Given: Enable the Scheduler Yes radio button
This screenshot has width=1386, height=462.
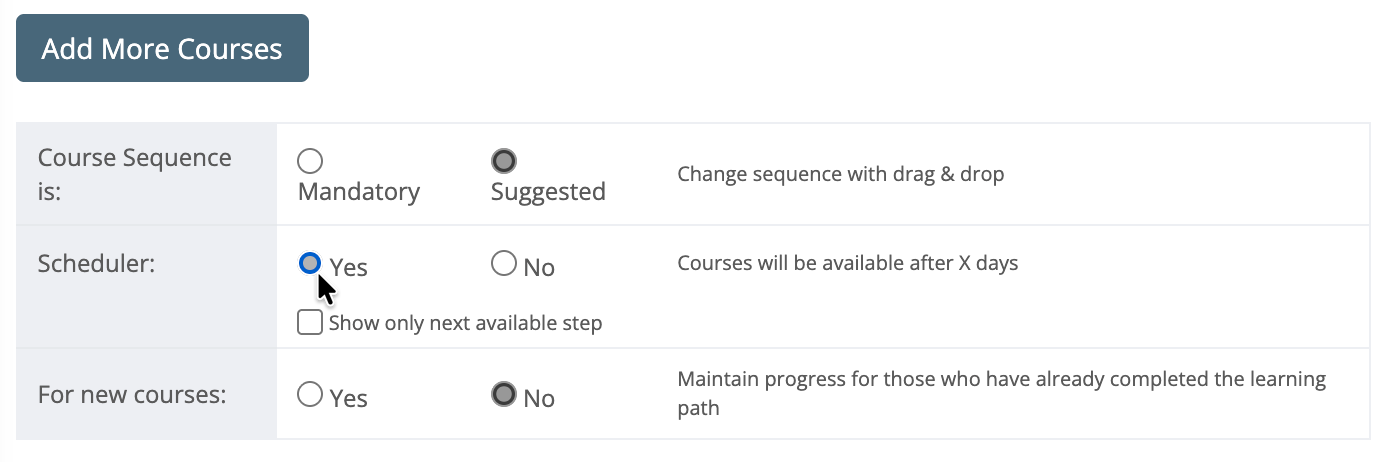Looking at the screenshot, I should click(x=310, y=263).
